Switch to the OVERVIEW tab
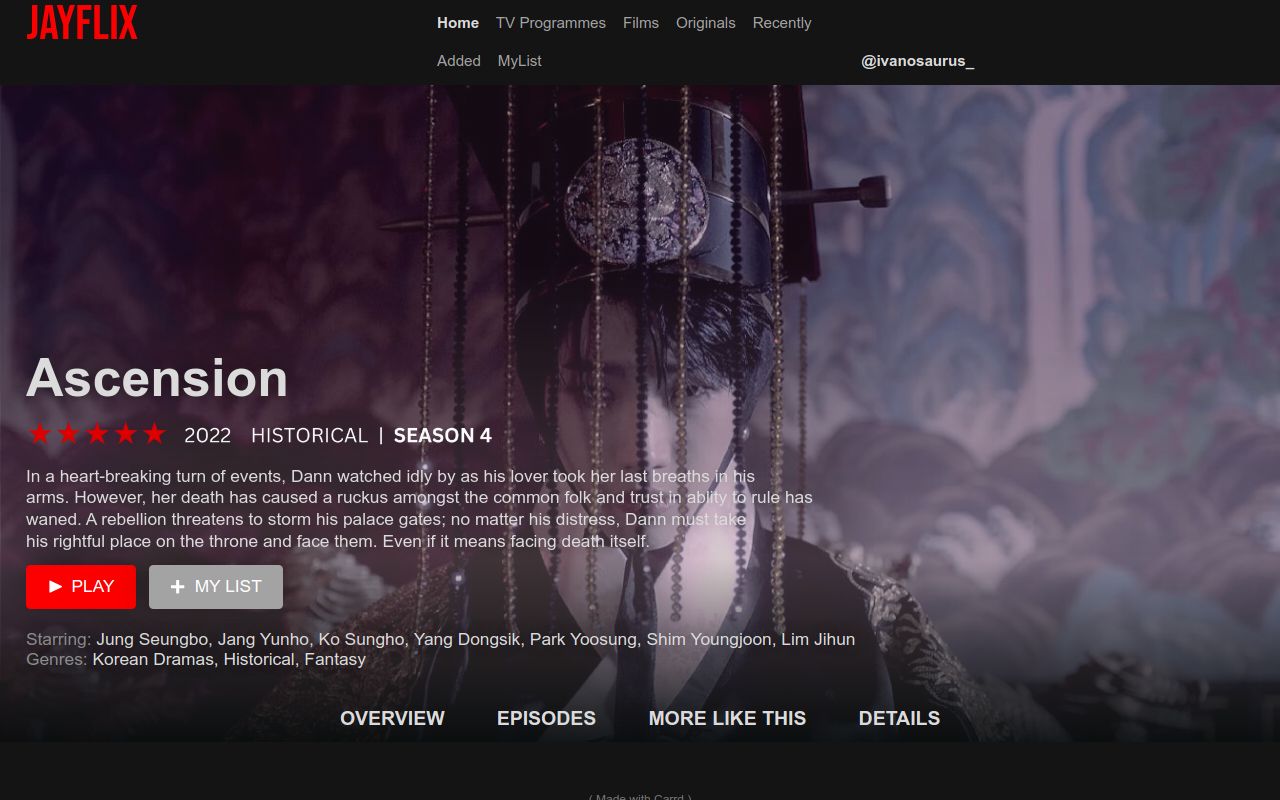Image resolution: width=1280 pixels, height=800 pixels. pos(392,718)
